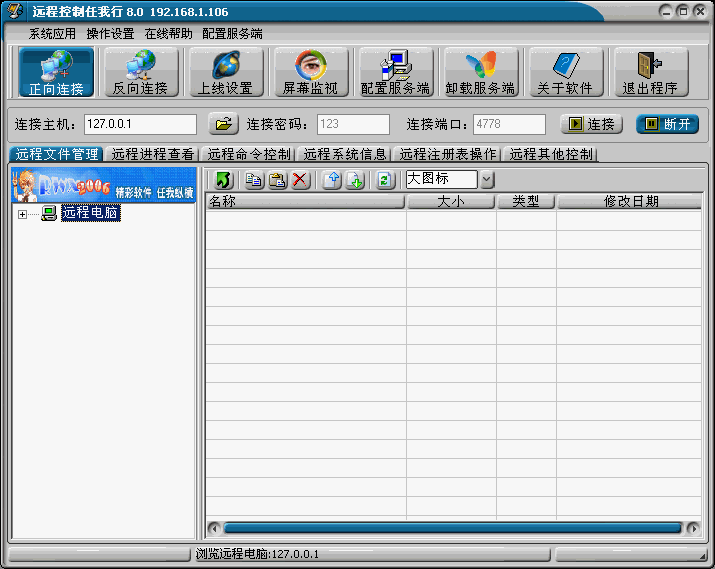Click the 连接主机 host input field
Viewport: 715px width, 569px height.
[140, 124]
